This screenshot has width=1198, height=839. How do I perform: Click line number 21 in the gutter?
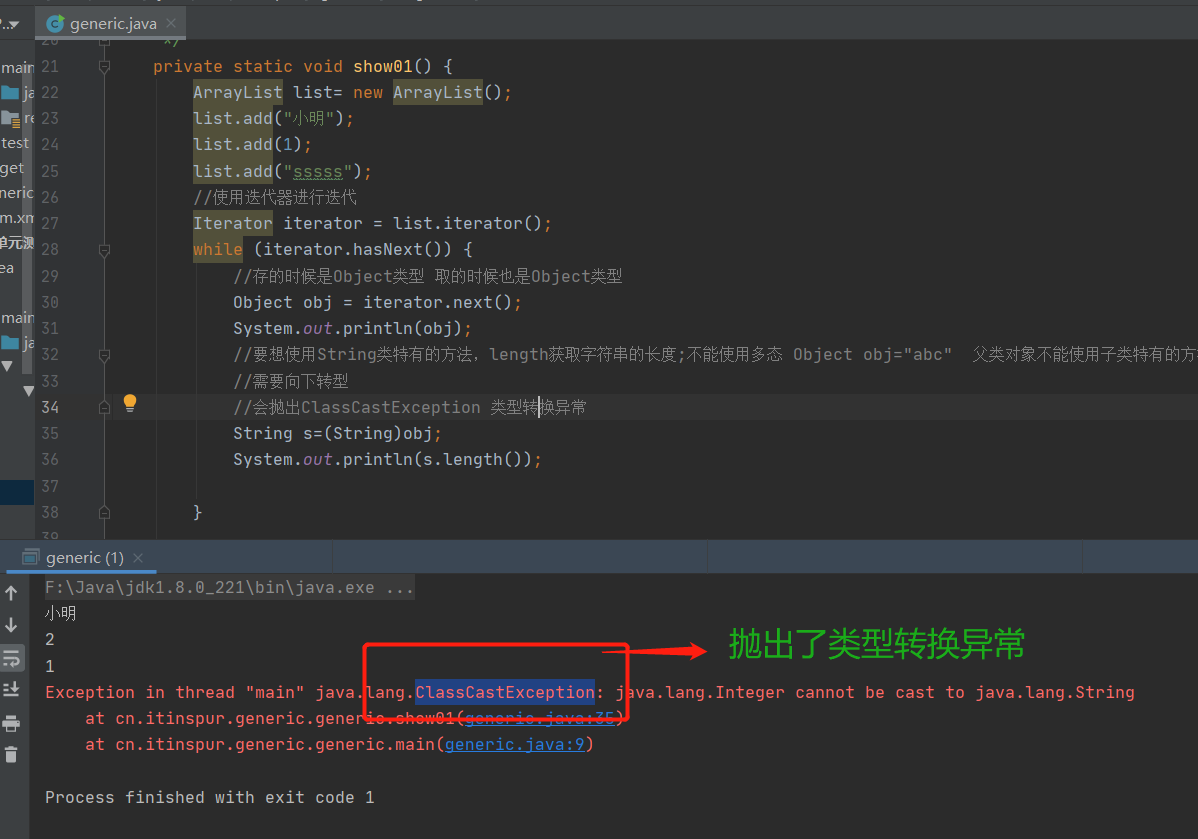tap(50, 66)
